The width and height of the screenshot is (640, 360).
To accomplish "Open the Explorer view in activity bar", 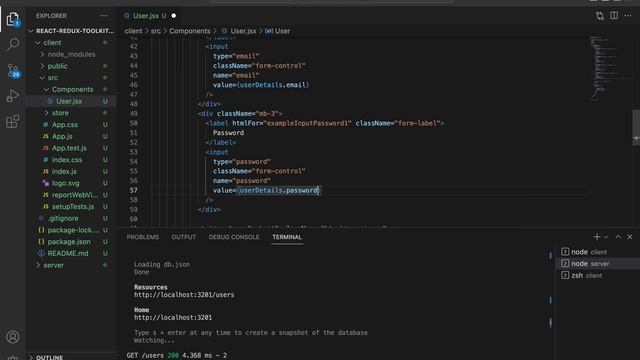I will 13,19.
